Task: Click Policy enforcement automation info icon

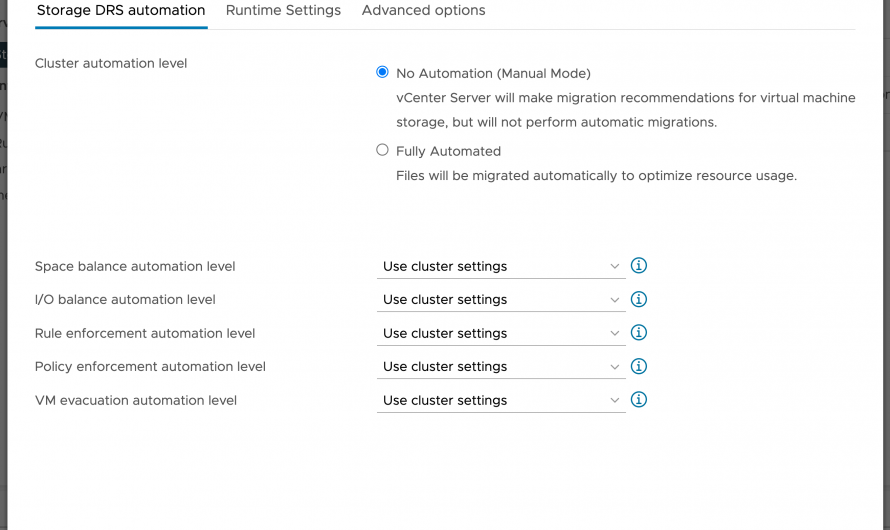Action: tap(640, 366)
